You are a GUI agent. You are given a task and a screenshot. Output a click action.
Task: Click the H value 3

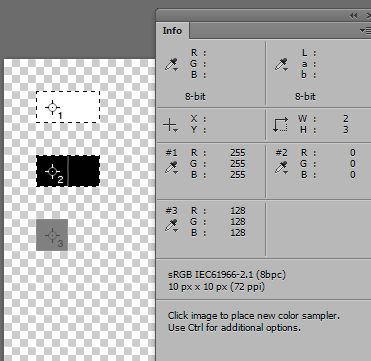346,130
